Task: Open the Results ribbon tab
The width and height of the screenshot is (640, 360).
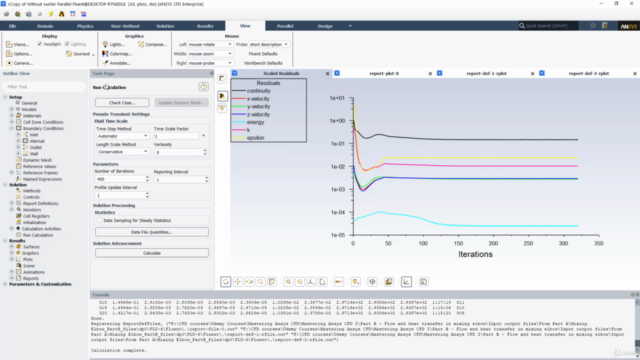Action: [205, 26]
